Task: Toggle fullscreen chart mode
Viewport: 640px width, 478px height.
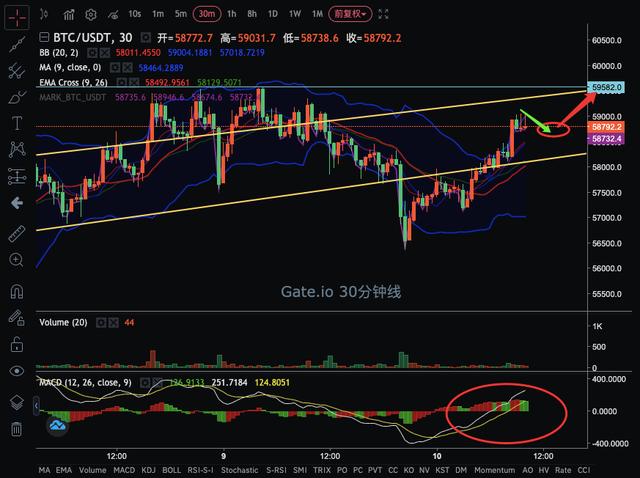Action: click(383, 14)
